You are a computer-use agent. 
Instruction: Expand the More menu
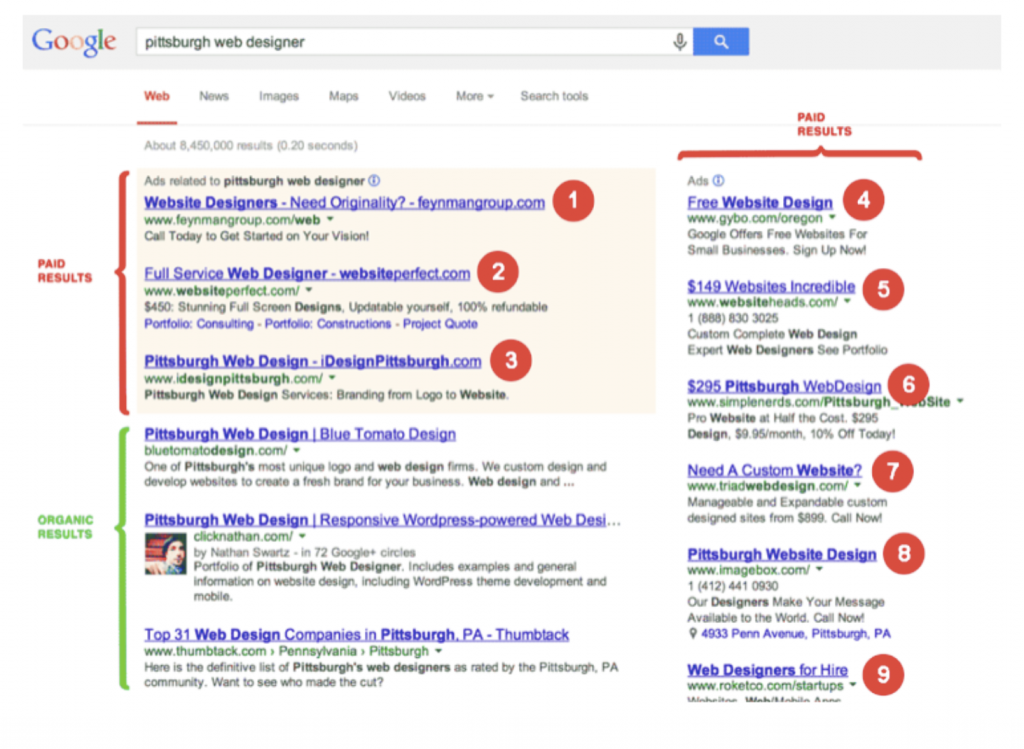click(x=474, y=96)
